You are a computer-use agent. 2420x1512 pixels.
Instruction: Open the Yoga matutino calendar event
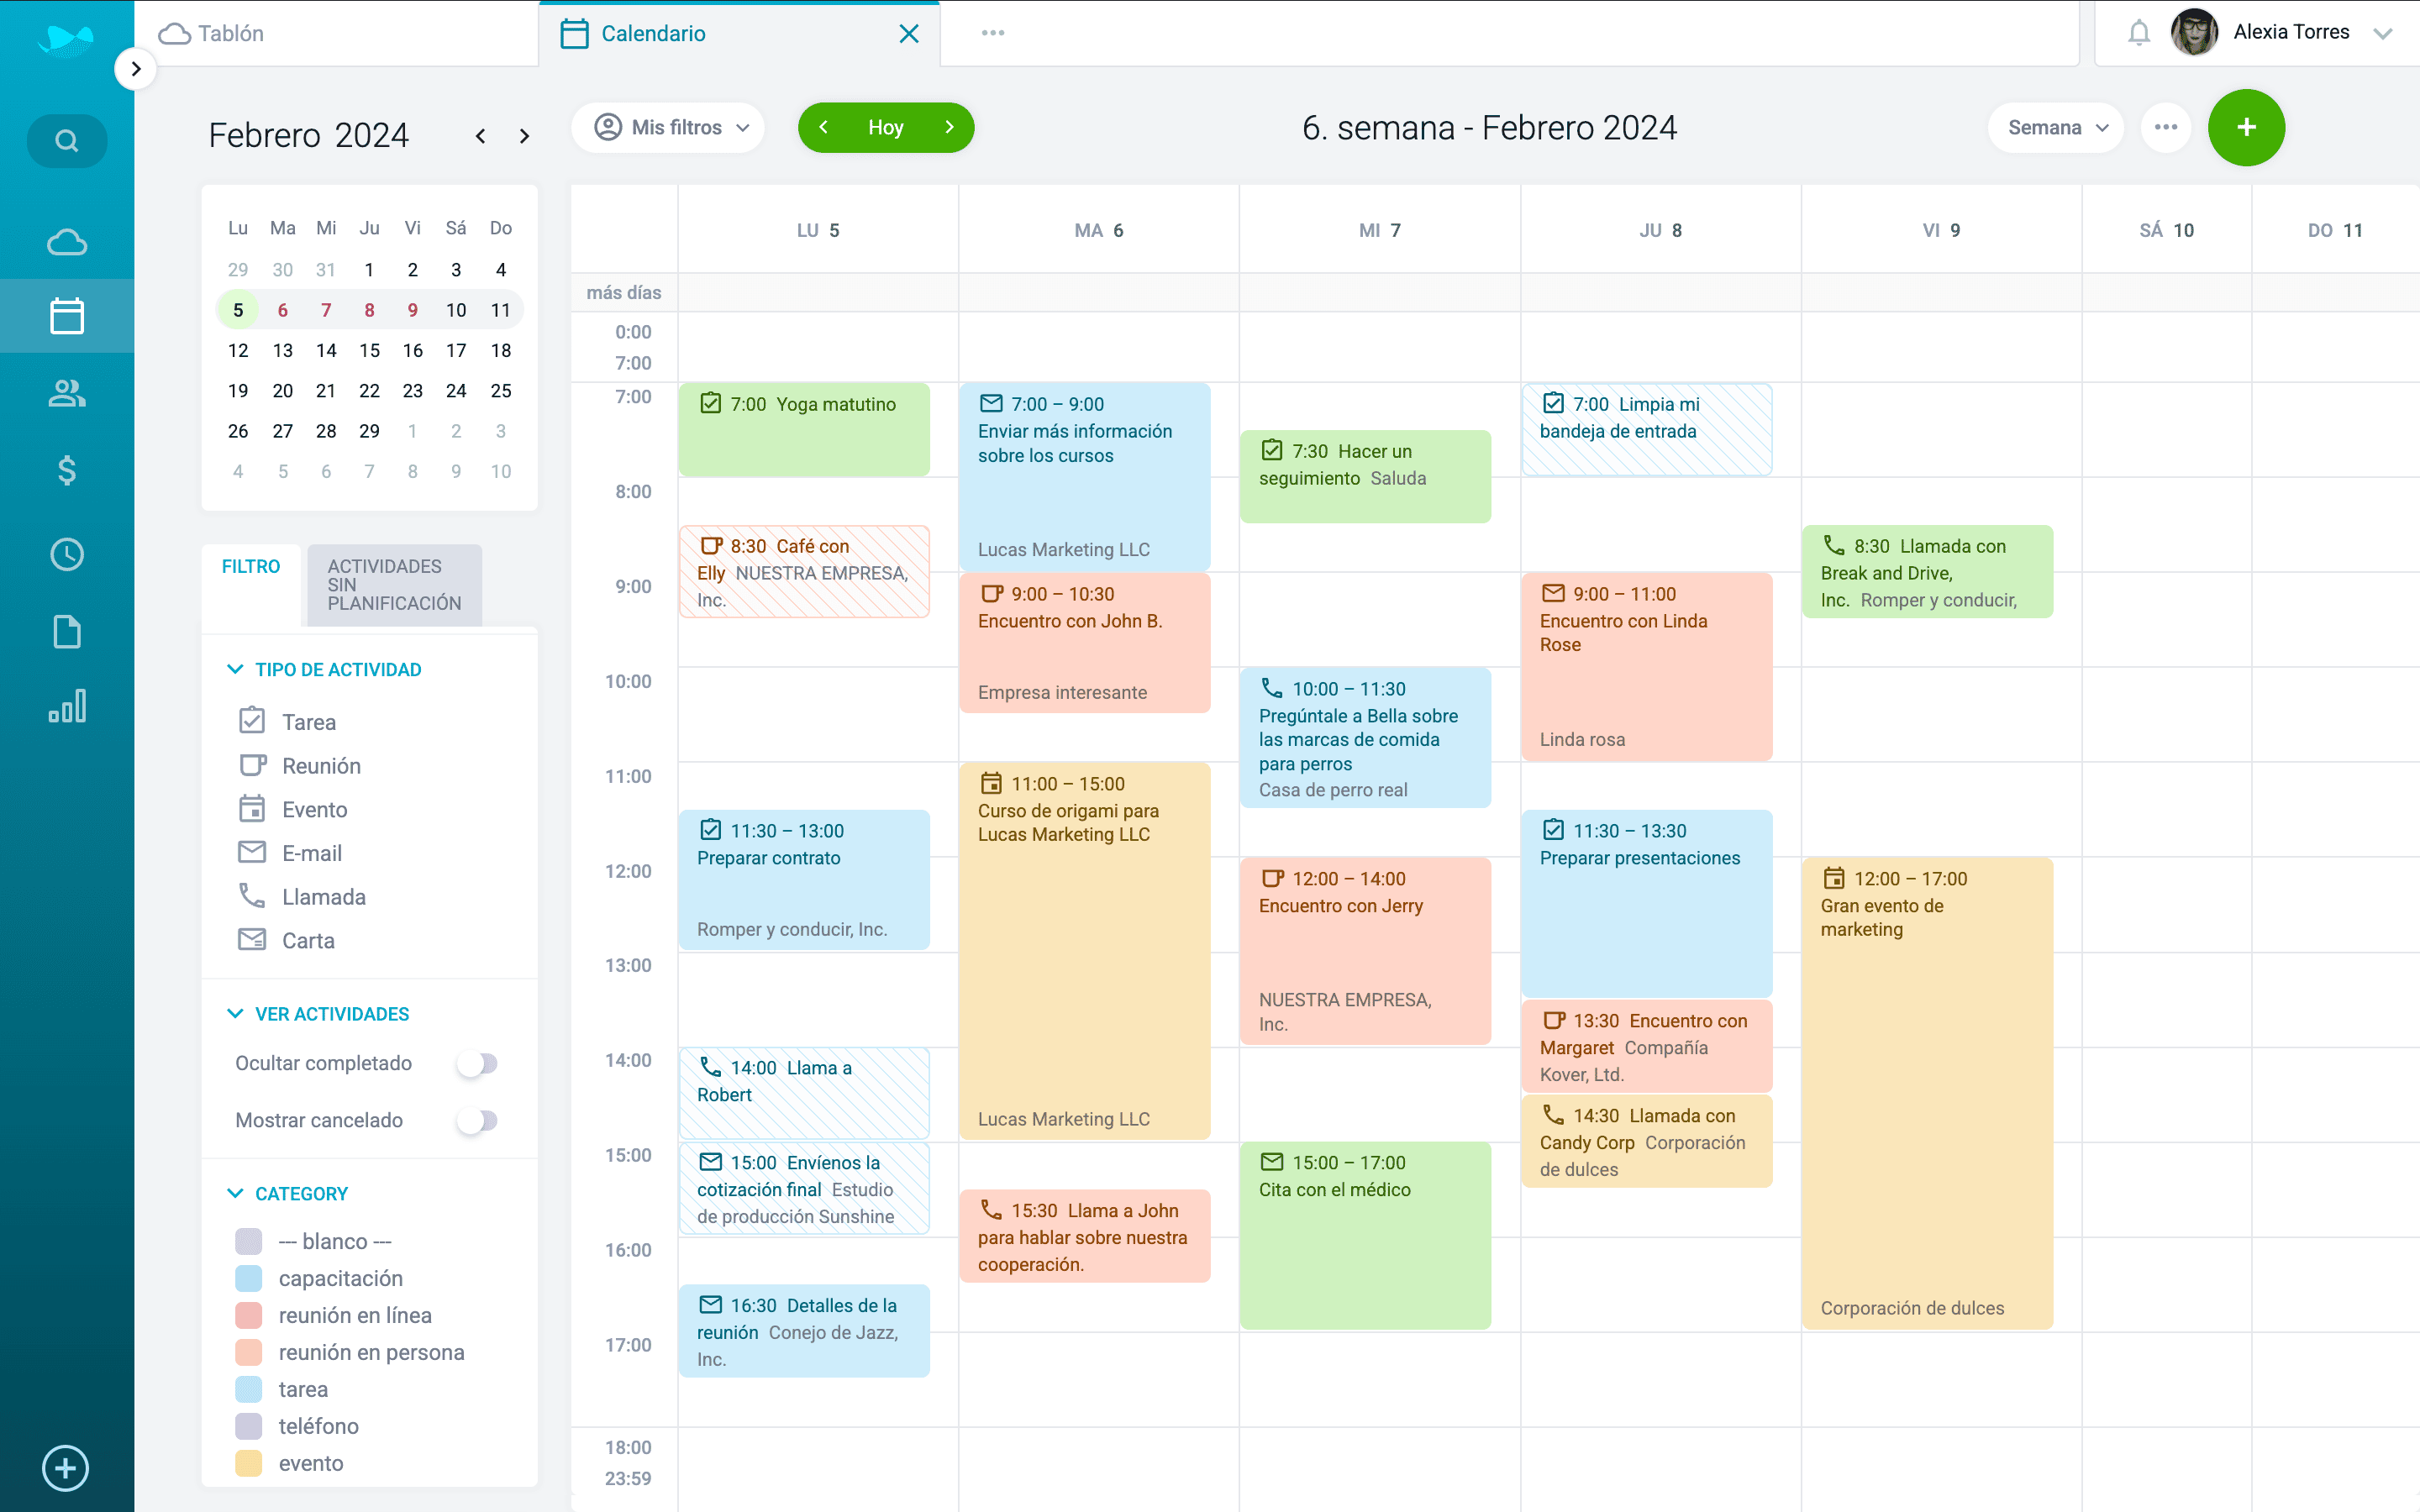(x=804, y=428)
